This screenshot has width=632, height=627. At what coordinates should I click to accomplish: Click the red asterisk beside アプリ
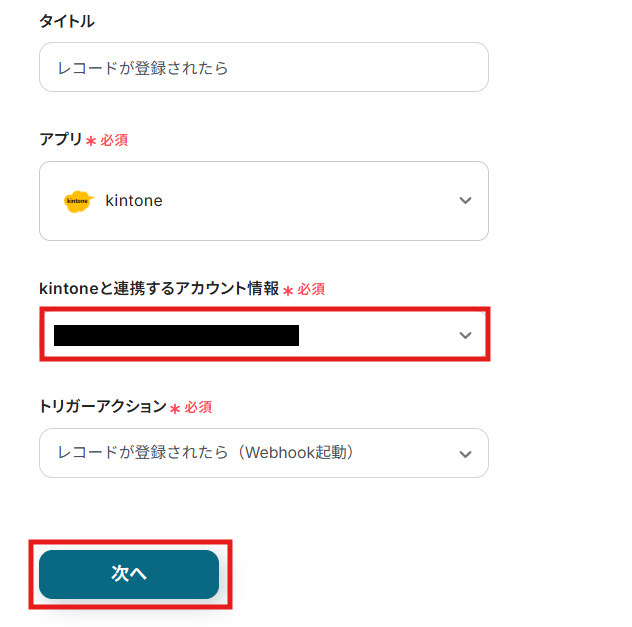tap(91, 141)
